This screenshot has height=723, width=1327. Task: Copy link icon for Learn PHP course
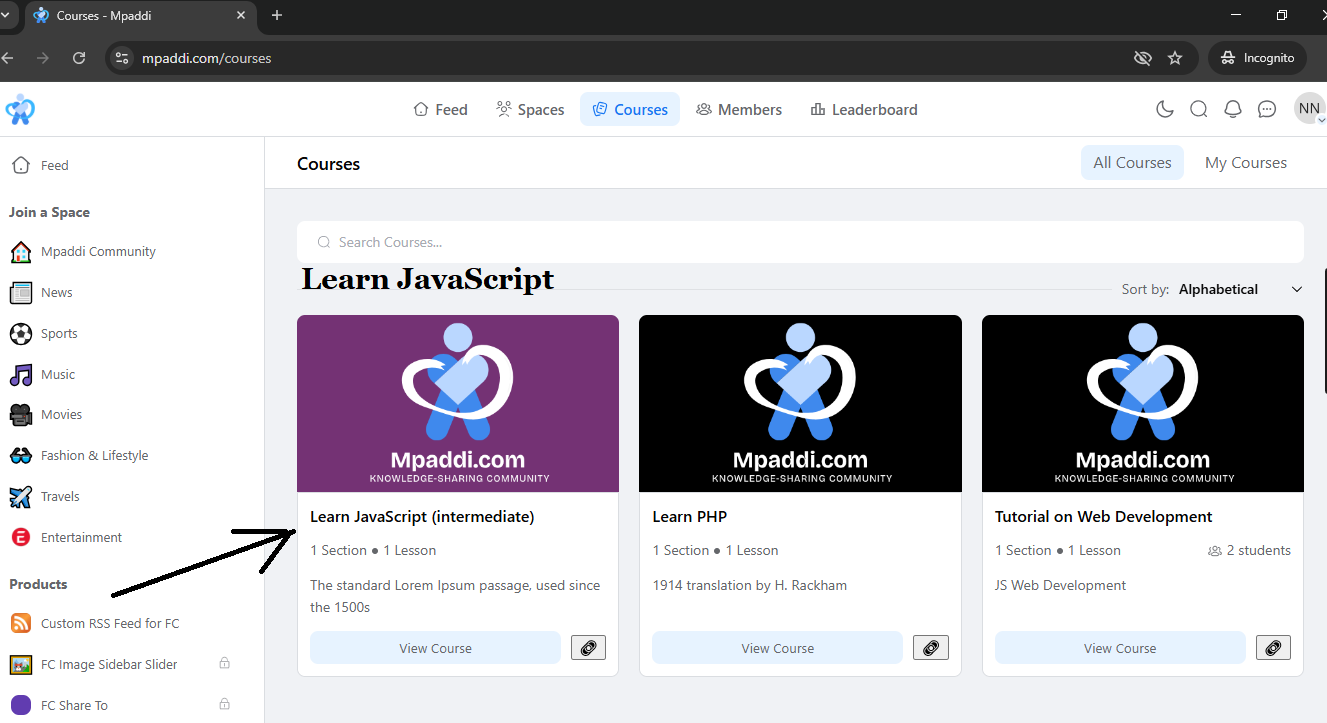(x=931, y=648)
